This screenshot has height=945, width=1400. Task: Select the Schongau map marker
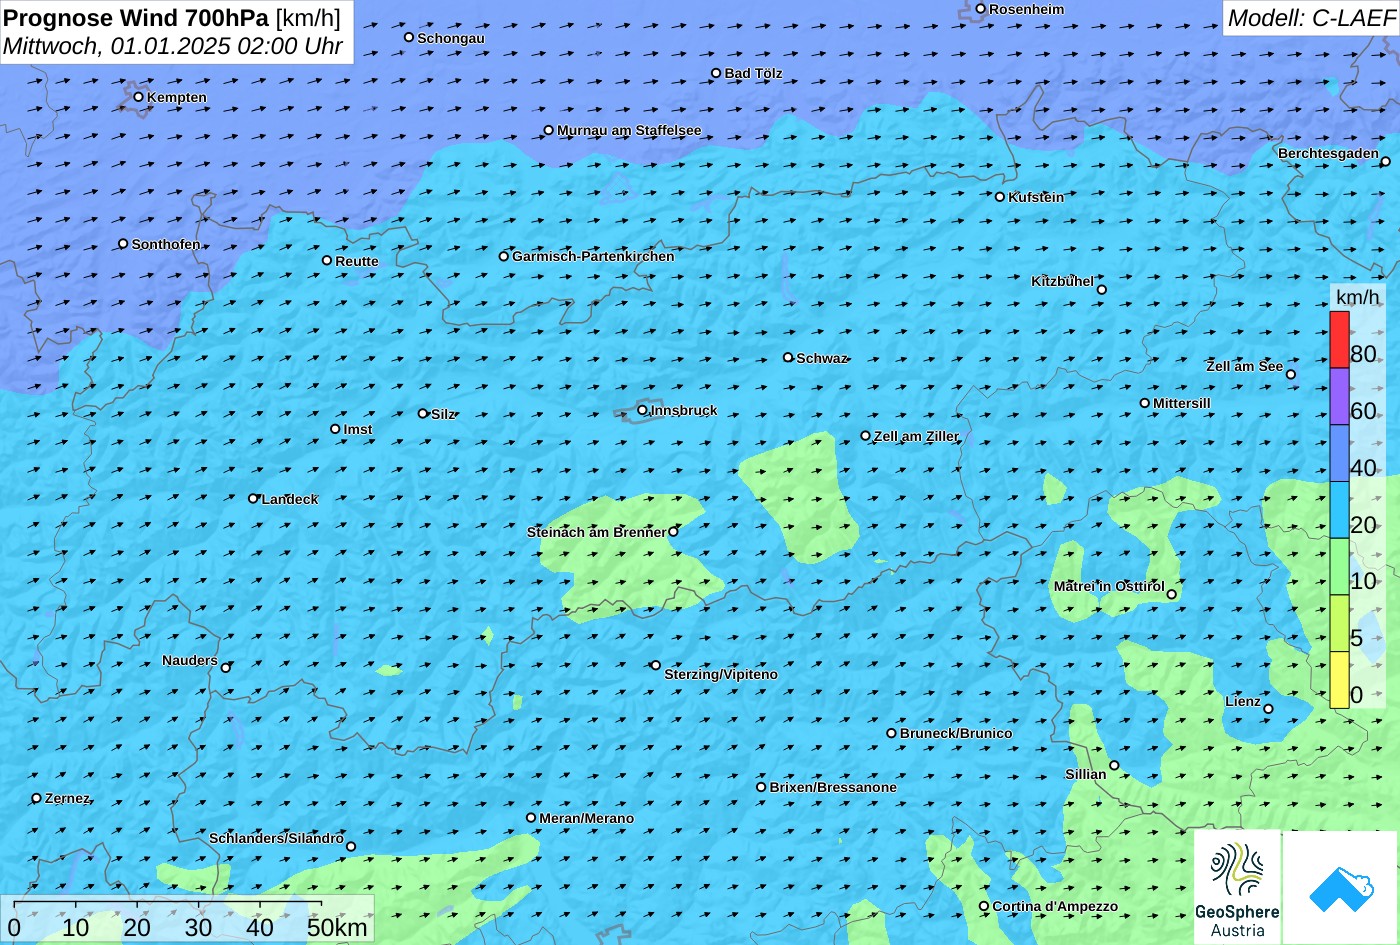409,37
